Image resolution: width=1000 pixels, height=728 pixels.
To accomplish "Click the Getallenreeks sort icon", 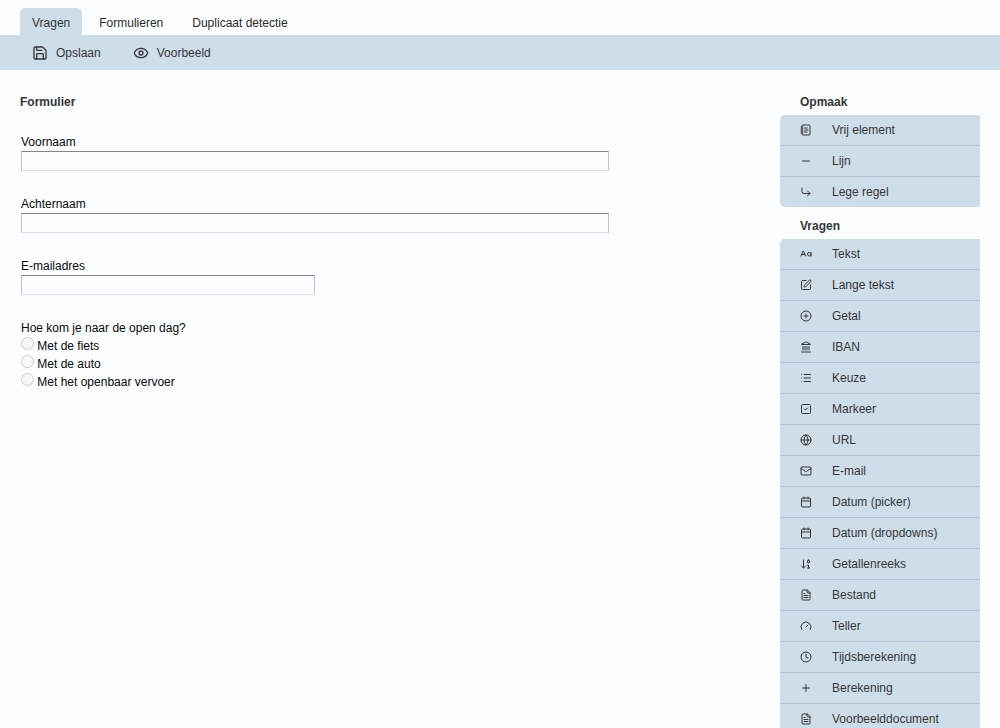I will [806, 564].
